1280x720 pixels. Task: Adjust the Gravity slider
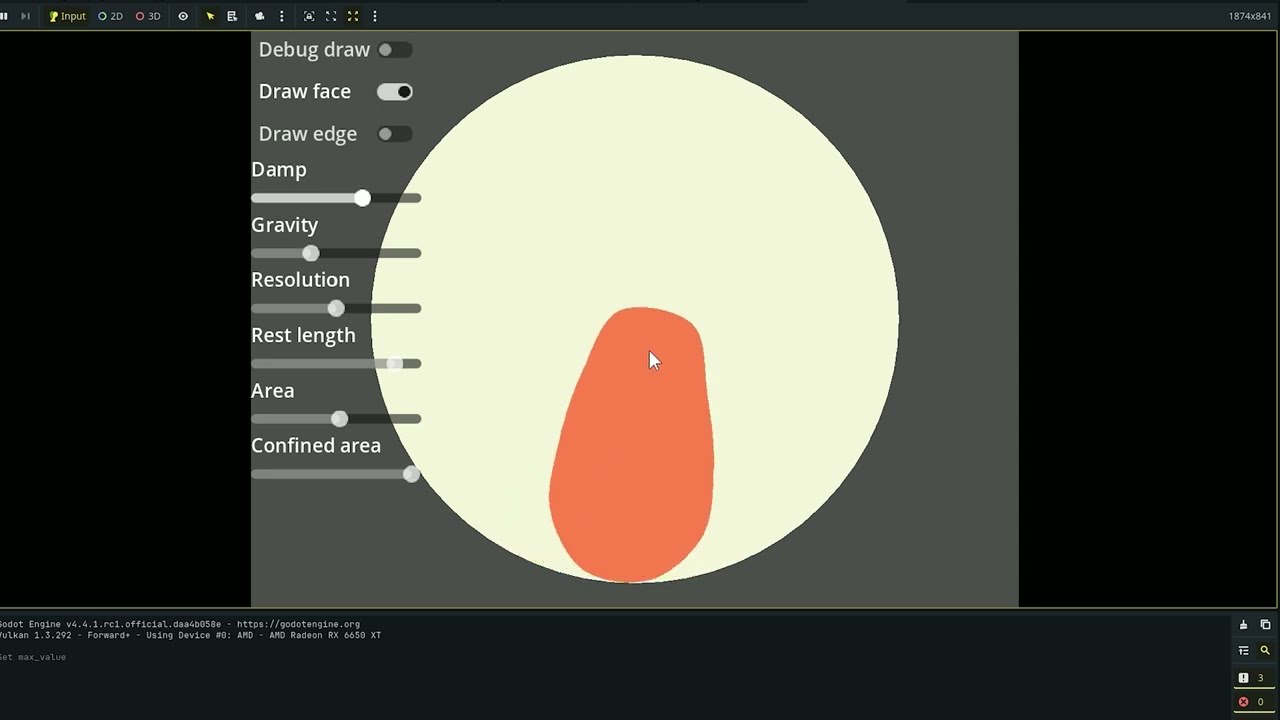pyautogui.click(x=336, y=253)
